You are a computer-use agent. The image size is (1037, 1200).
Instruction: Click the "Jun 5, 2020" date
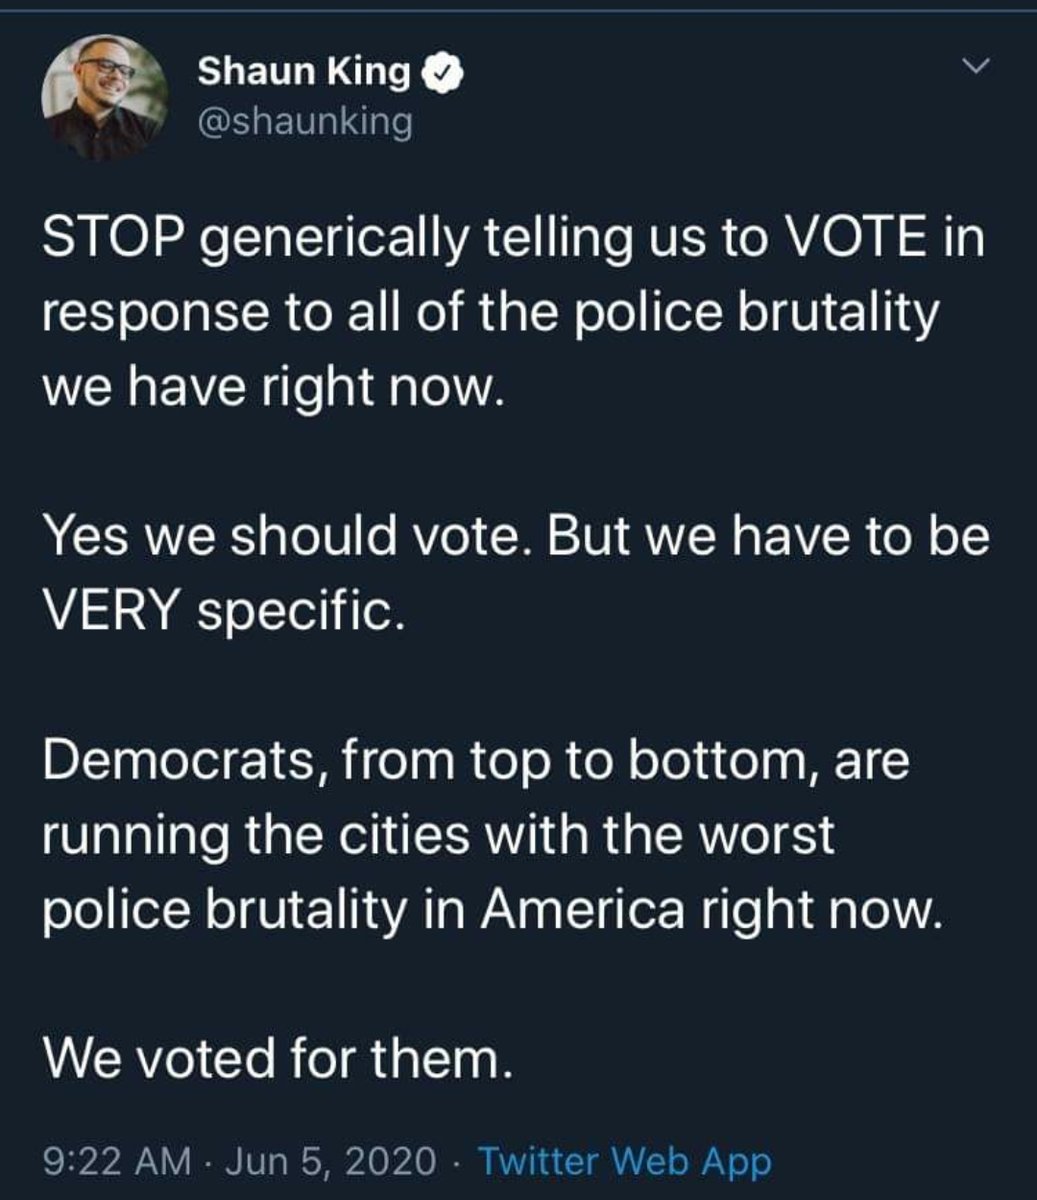click(330, 1161)
